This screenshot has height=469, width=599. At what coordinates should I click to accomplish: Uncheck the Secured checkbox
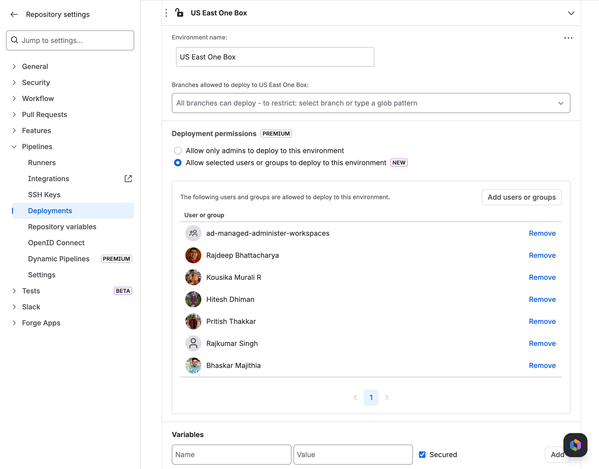pos(422,454)
